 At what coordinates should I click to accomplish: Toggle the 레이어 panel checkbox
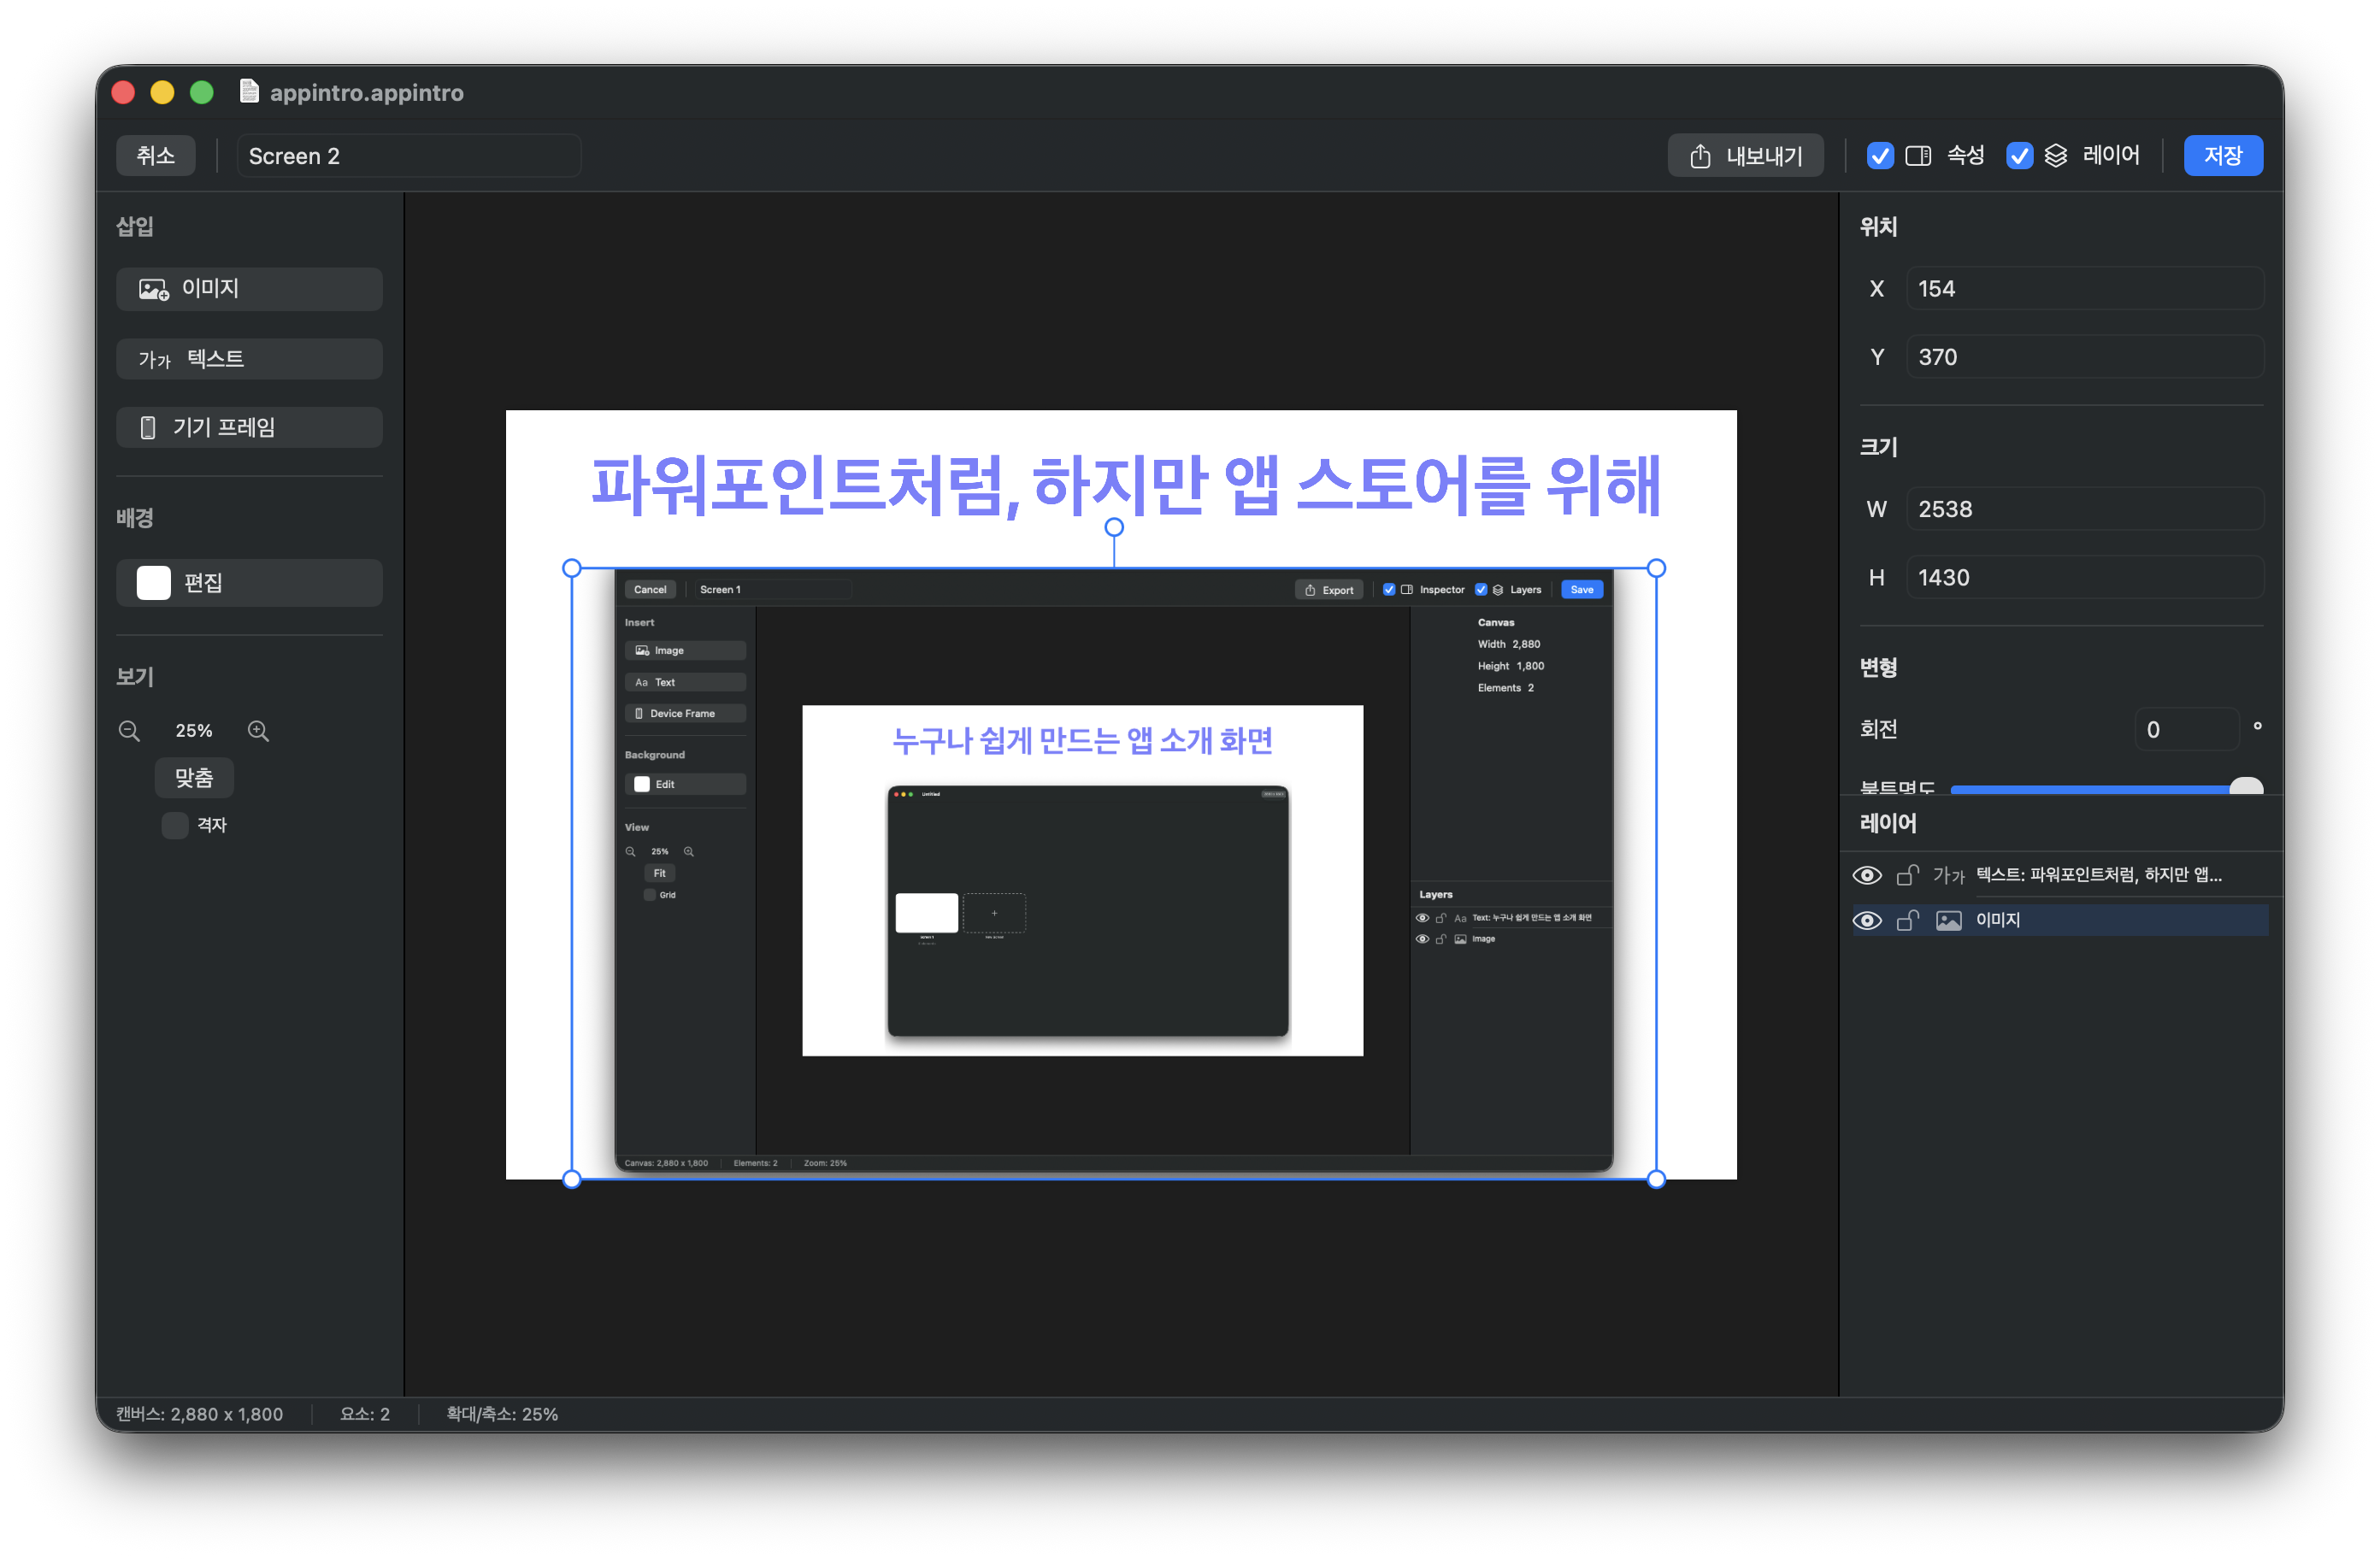(x=2019, y=156)
